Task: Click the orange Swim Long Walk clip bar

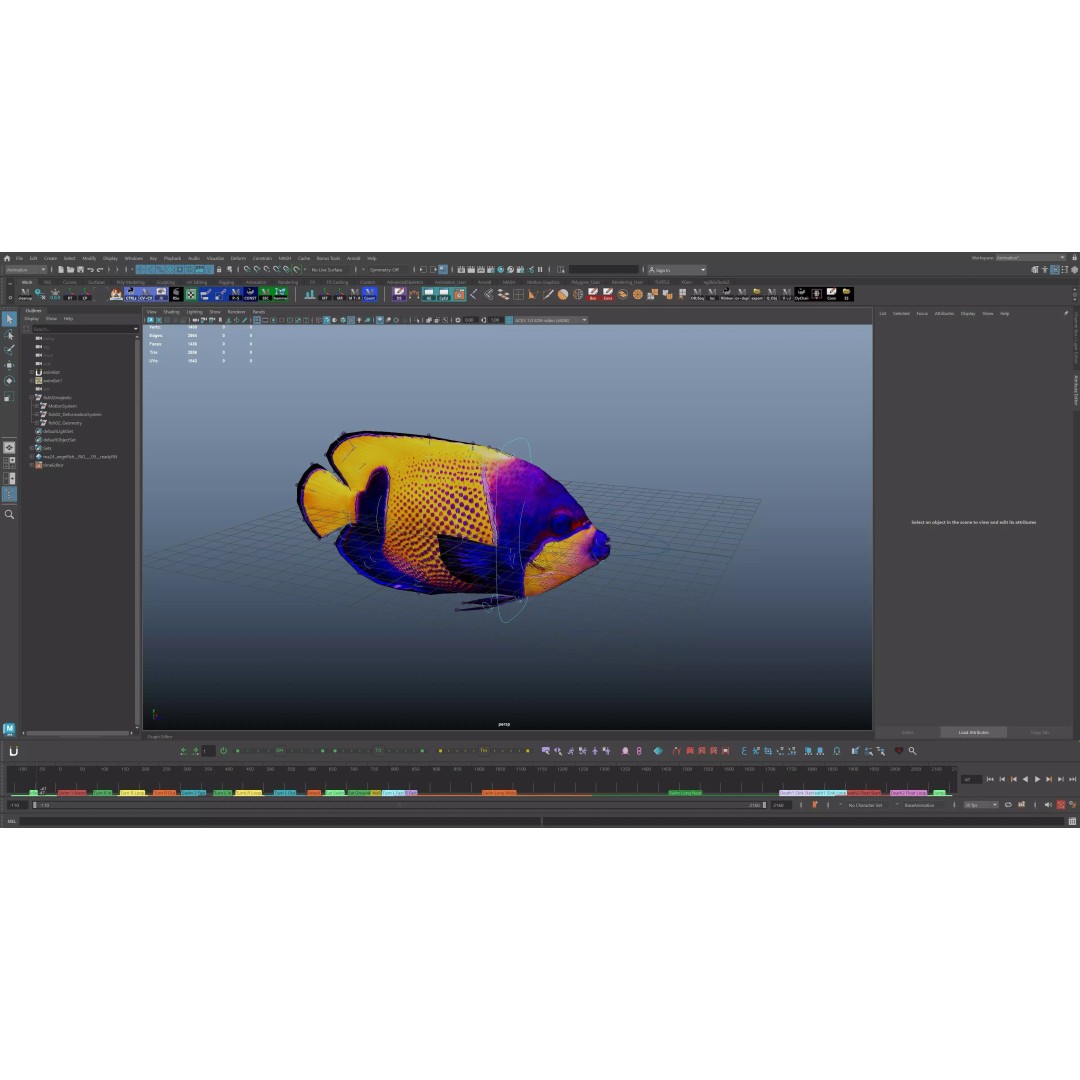Action: 499,793
